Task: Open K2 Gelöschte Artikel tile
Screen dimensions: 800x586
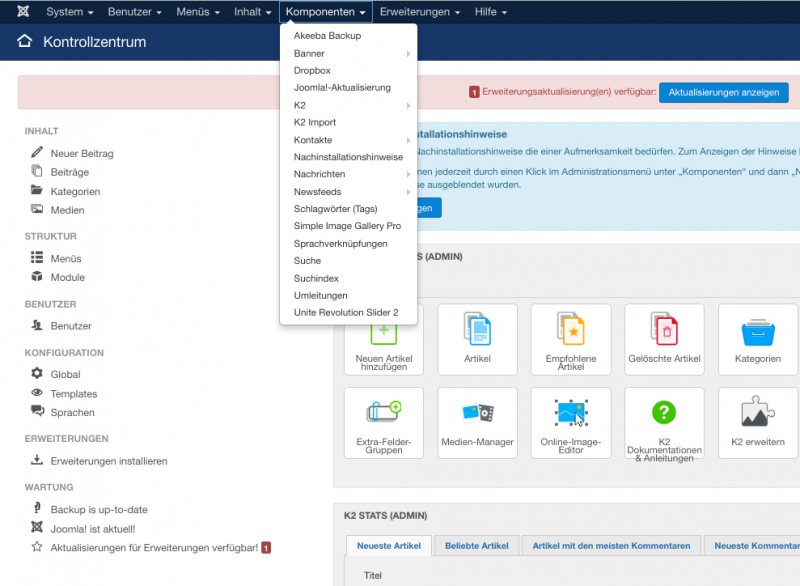Action: click(x=664, y=340)
